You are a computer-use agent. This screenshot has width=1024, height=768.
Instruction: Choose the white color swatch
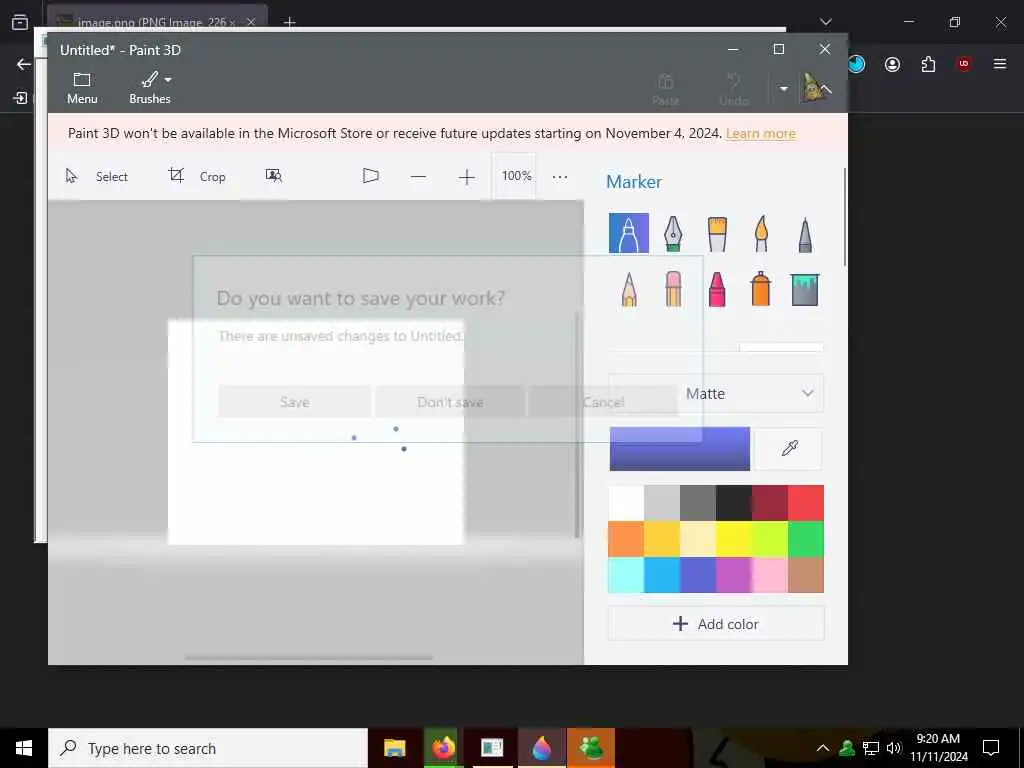click(626, 503)
